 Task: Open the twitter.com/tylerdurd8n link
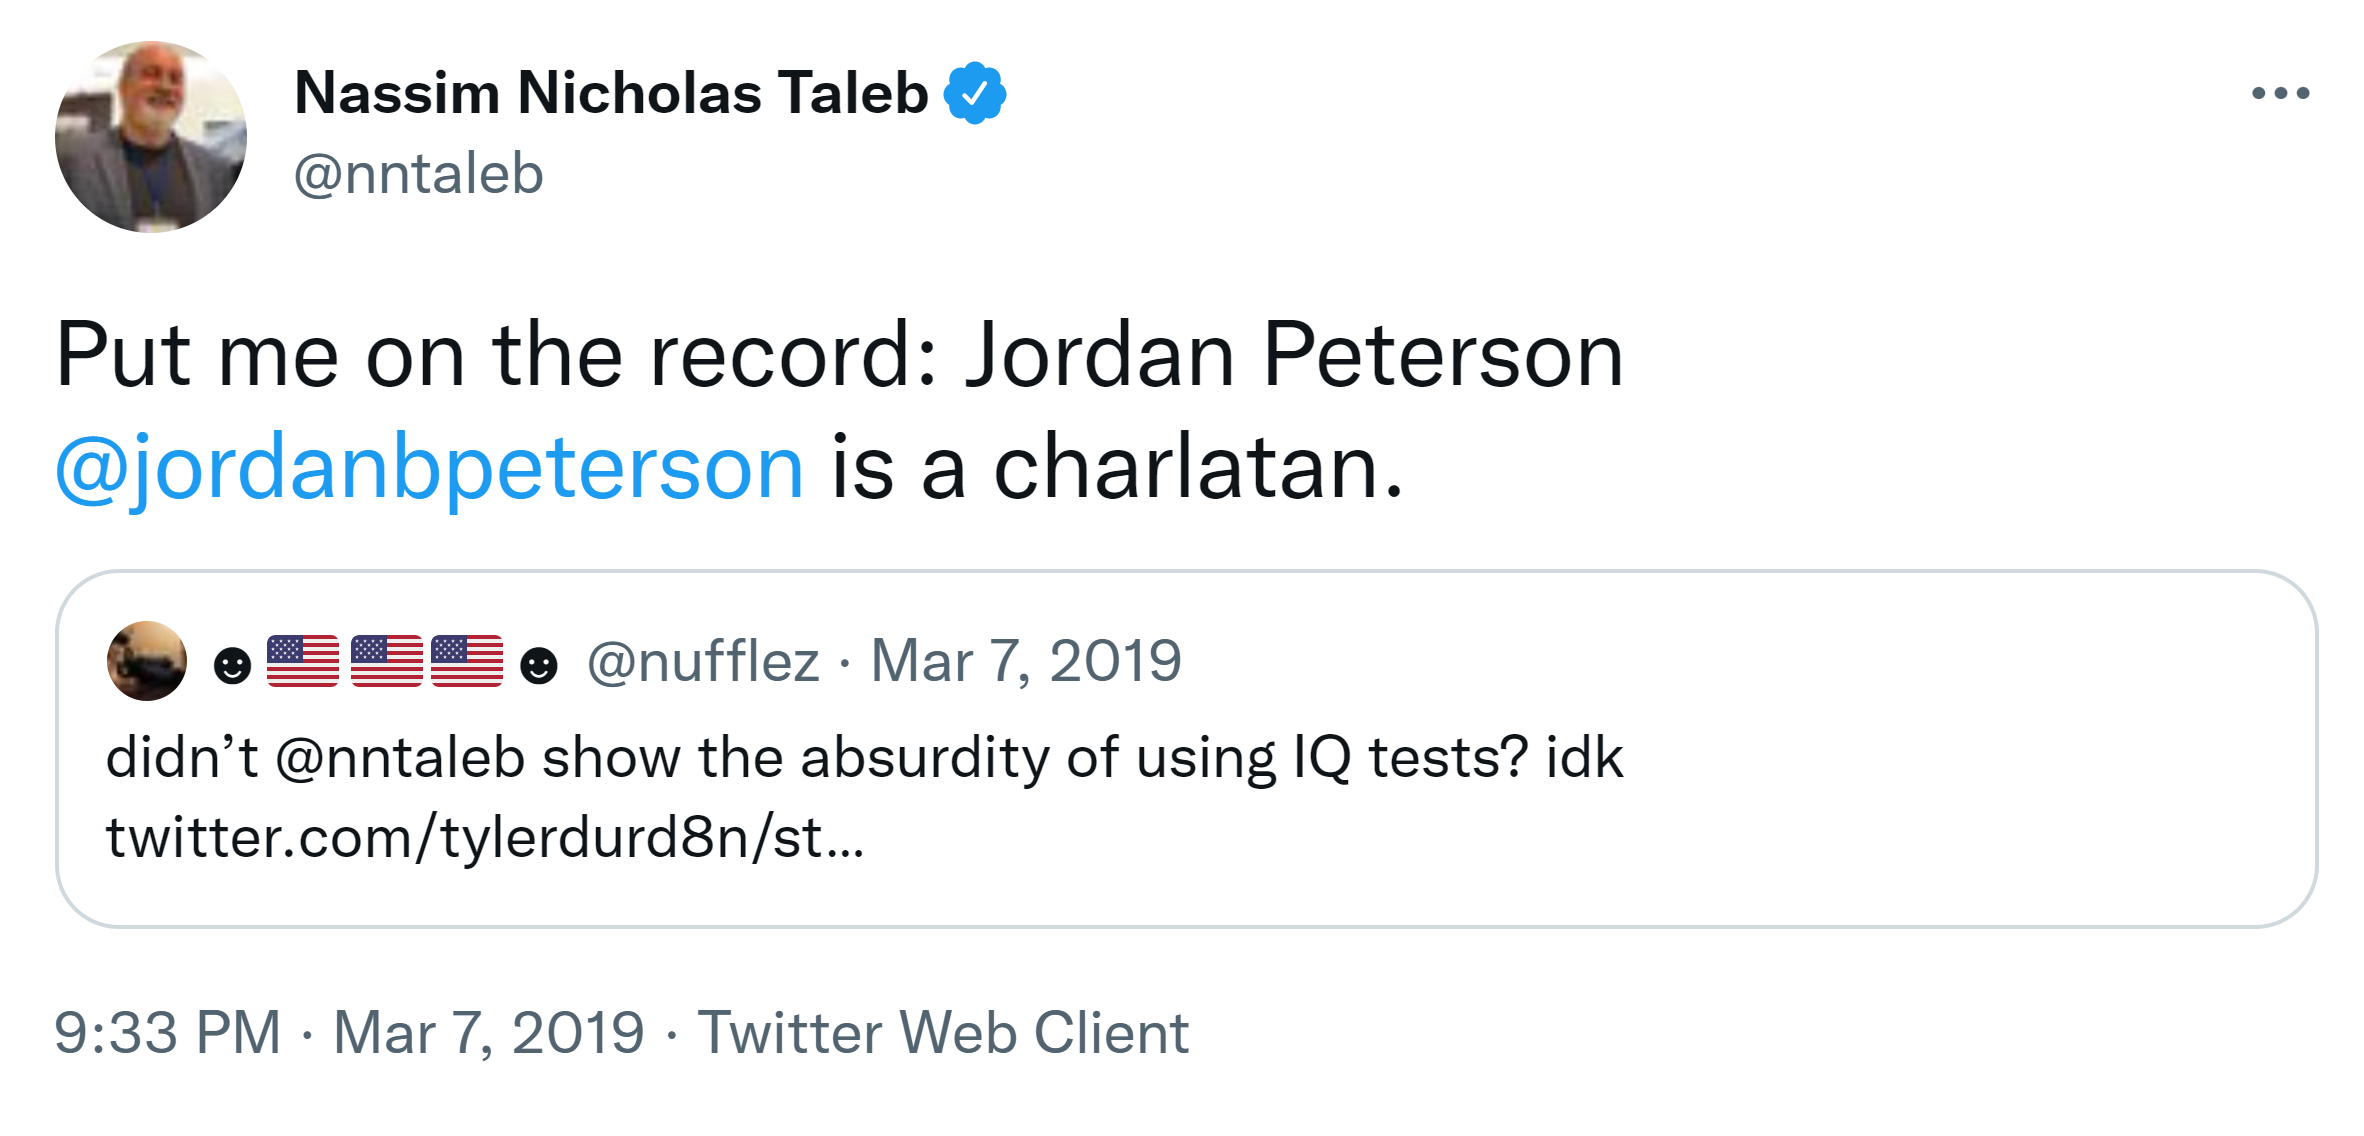485,837
